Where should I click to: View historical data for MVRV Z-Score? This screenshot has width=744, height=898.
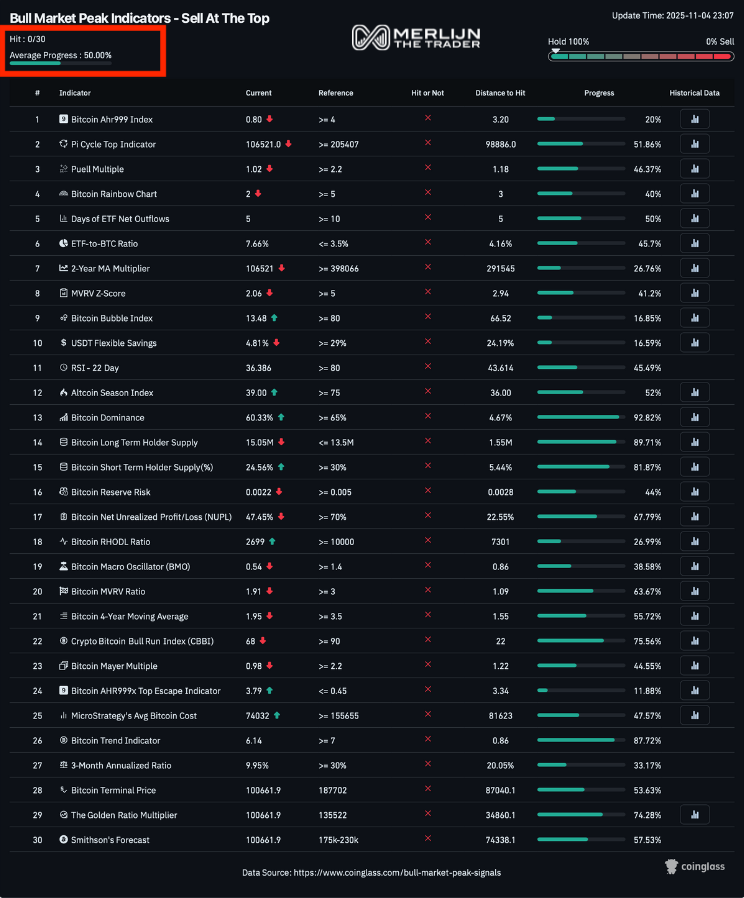pyautogui.click(x=694, y=293)
